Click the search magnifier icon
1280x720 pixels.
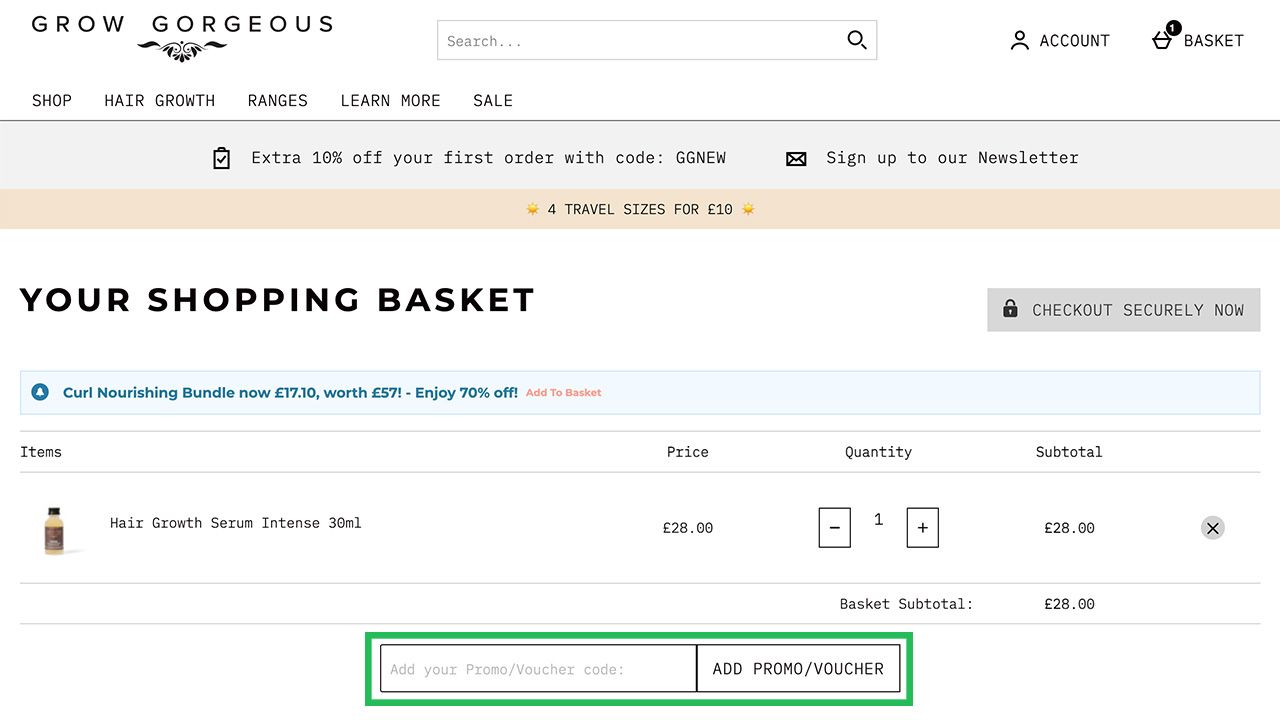click(x=856, y=40)
